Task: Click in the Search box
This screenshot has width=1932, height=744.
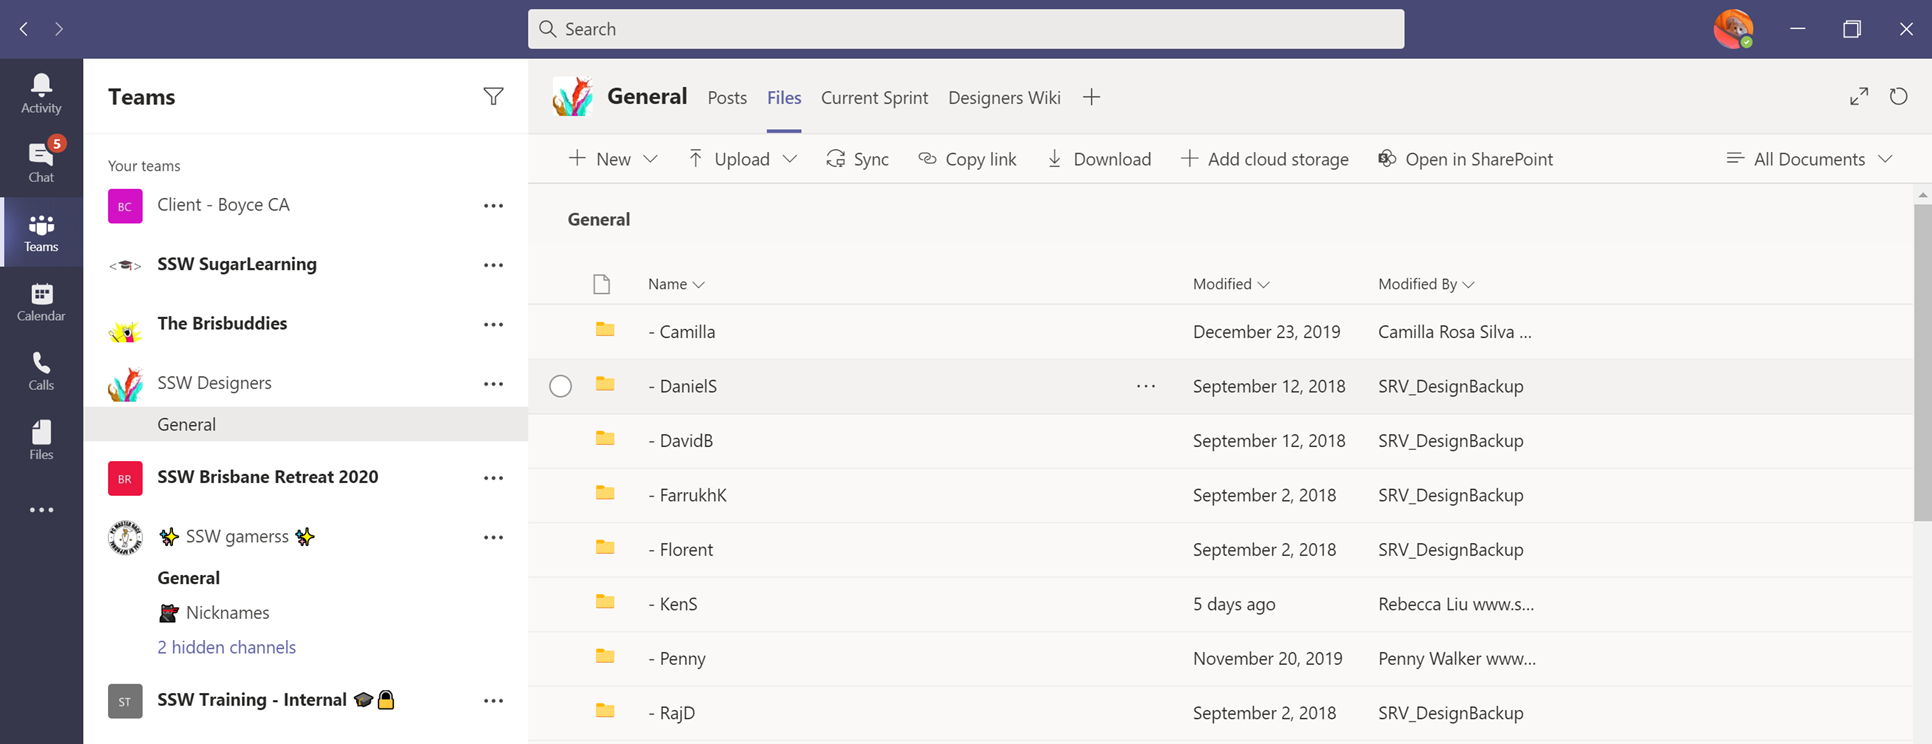Action: pyautogui.click(x=965, y=29)
